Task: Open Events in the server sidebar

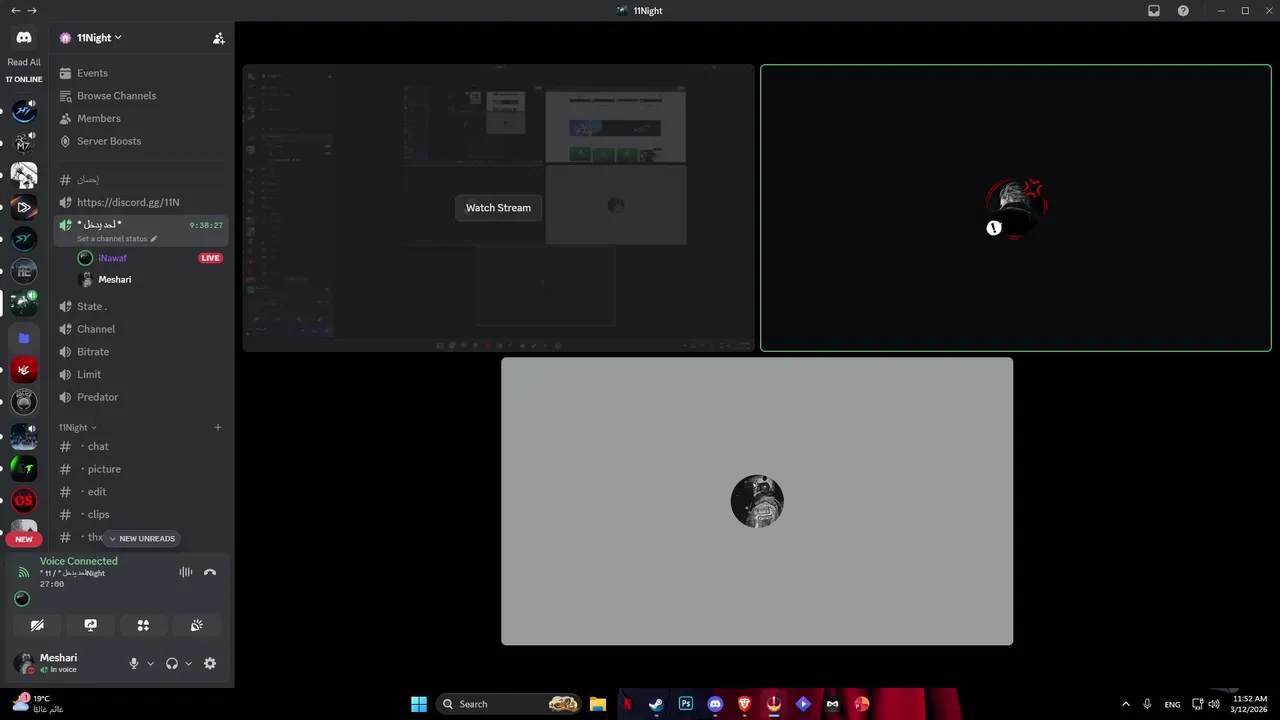Action: click(x=143, y=73)
